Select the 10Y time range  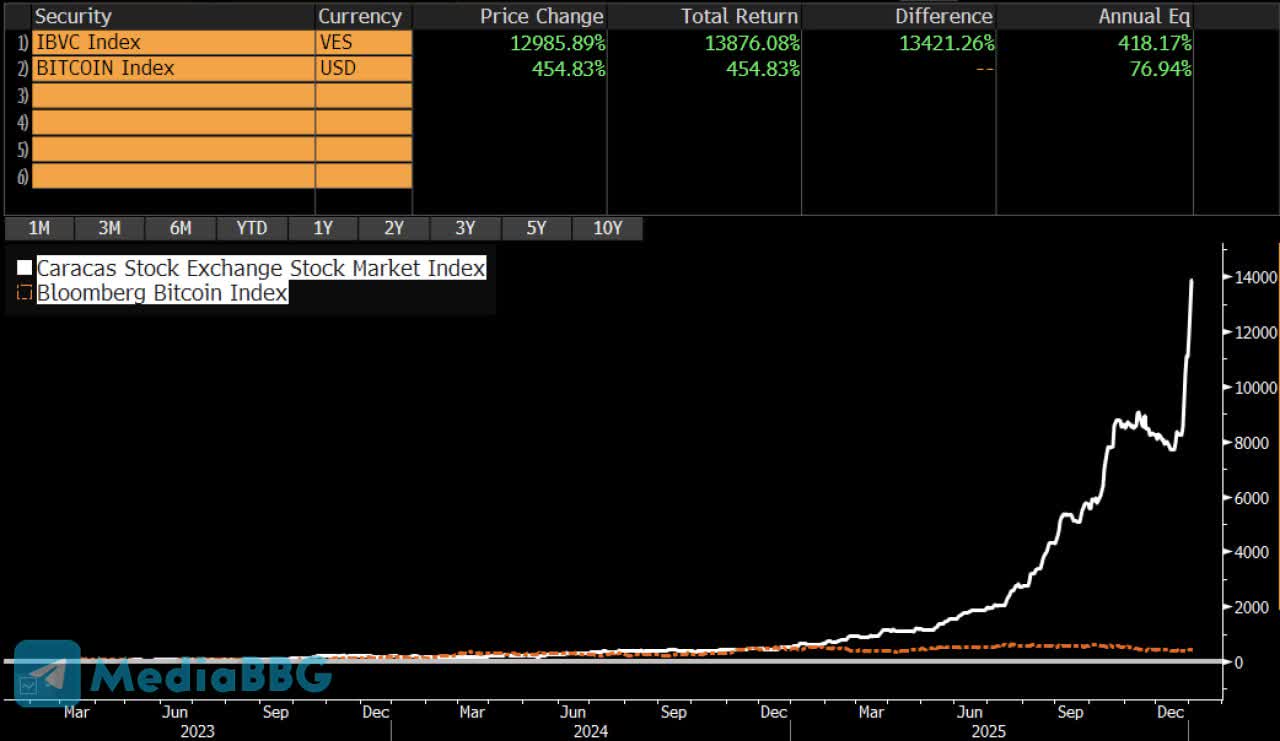click(607, 228)
